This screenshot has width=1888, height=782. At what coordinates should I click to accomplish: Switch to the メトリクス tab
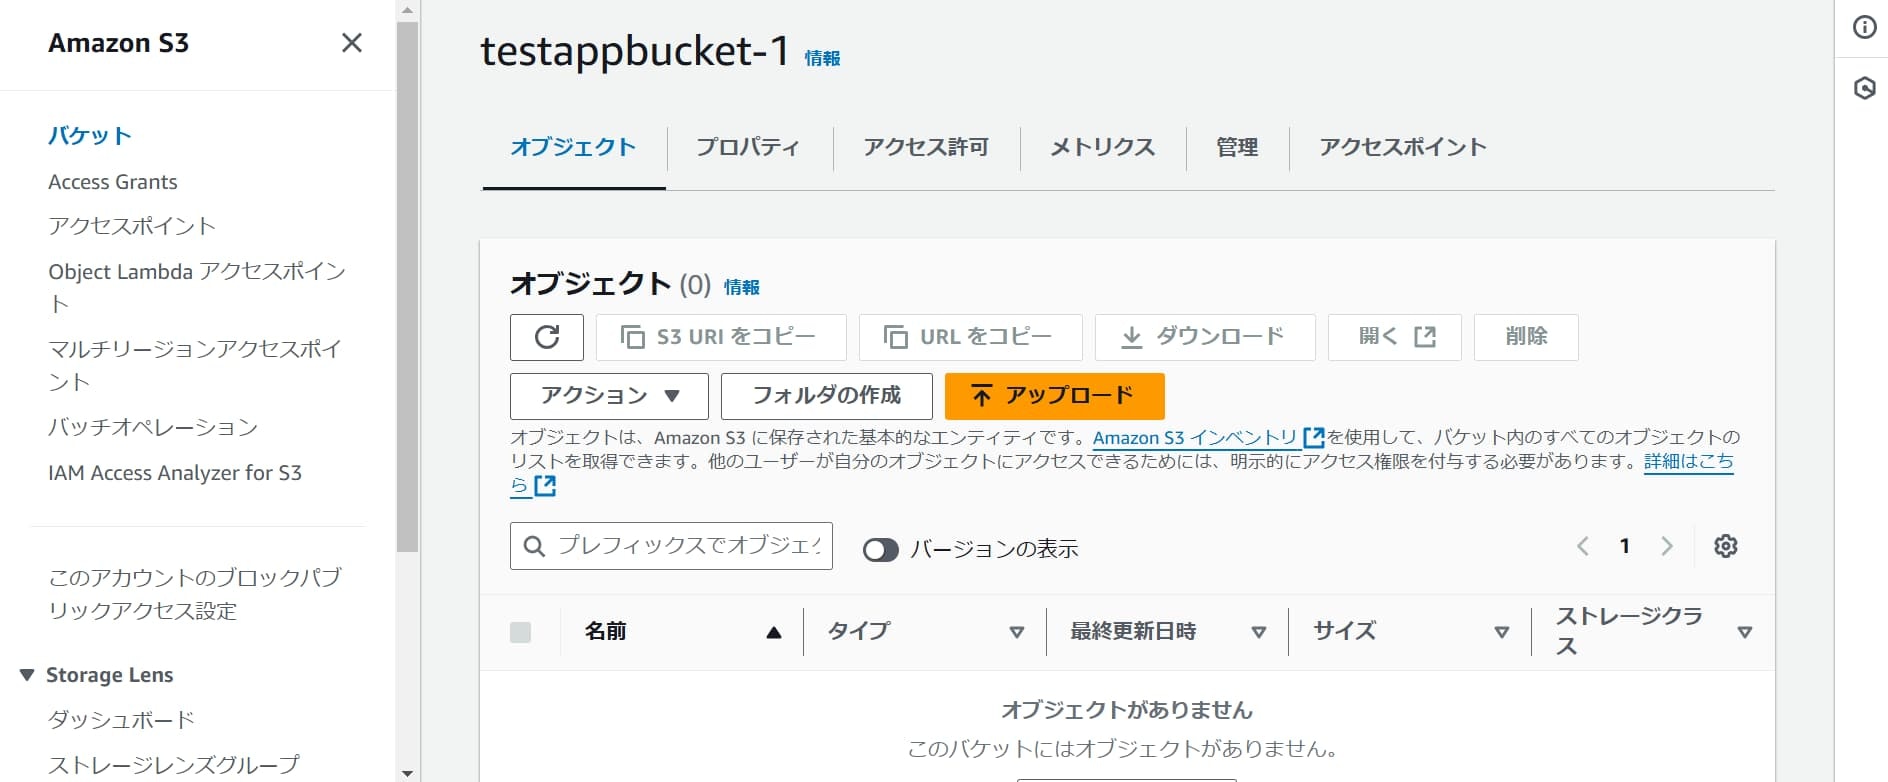[1102, 148]
